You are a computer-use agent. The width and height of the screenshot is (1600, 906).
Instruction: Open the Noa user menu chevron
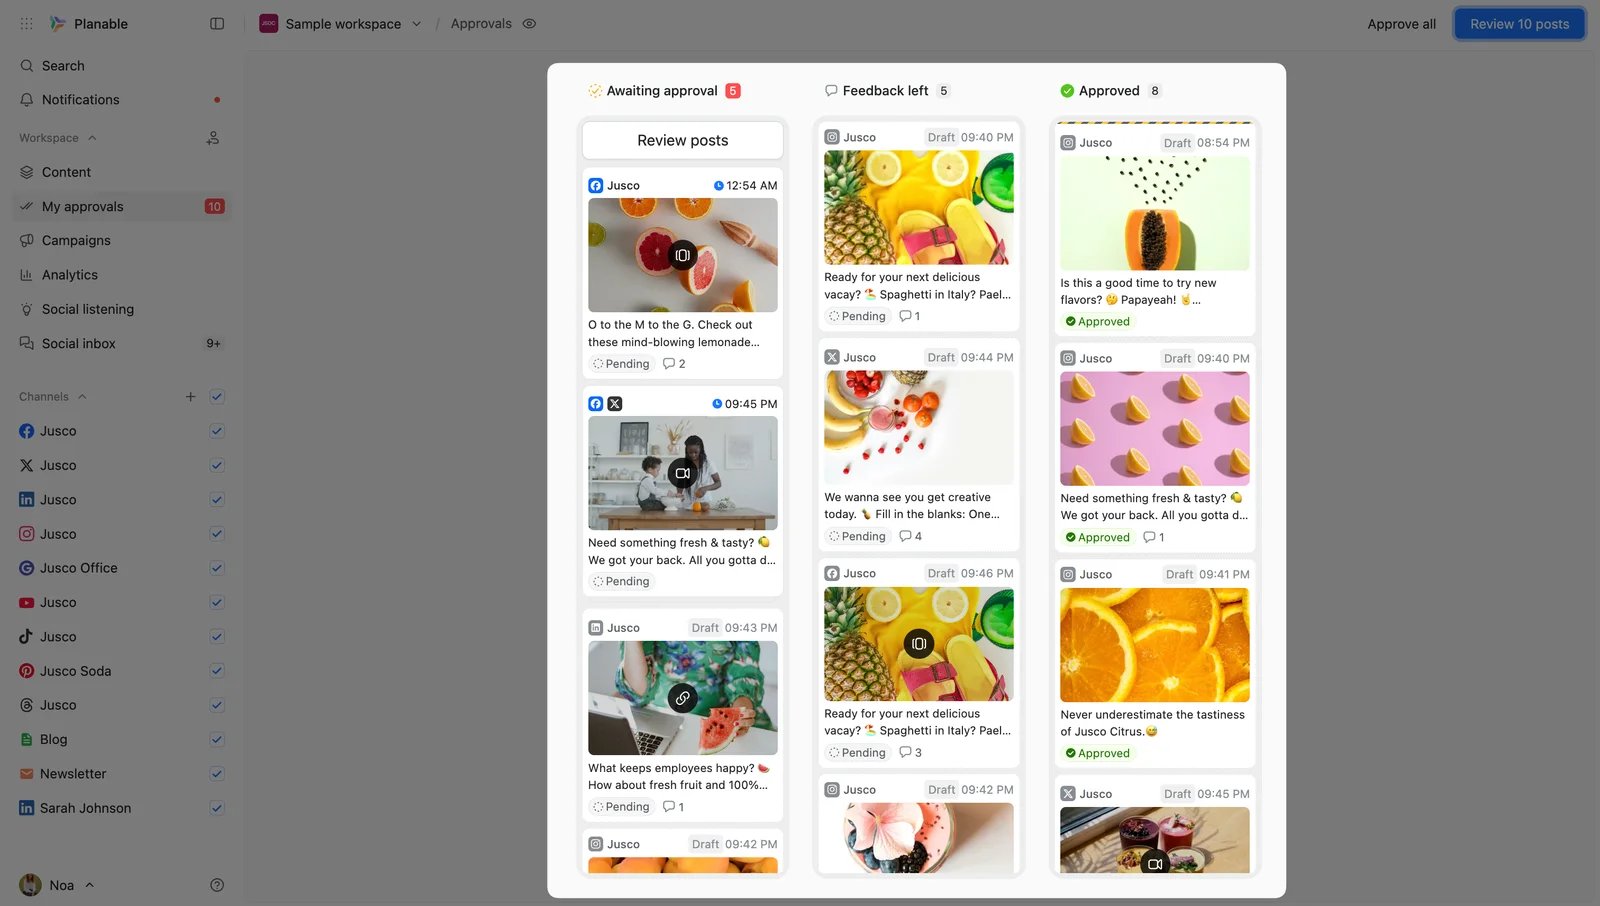(x=90, y=885)
